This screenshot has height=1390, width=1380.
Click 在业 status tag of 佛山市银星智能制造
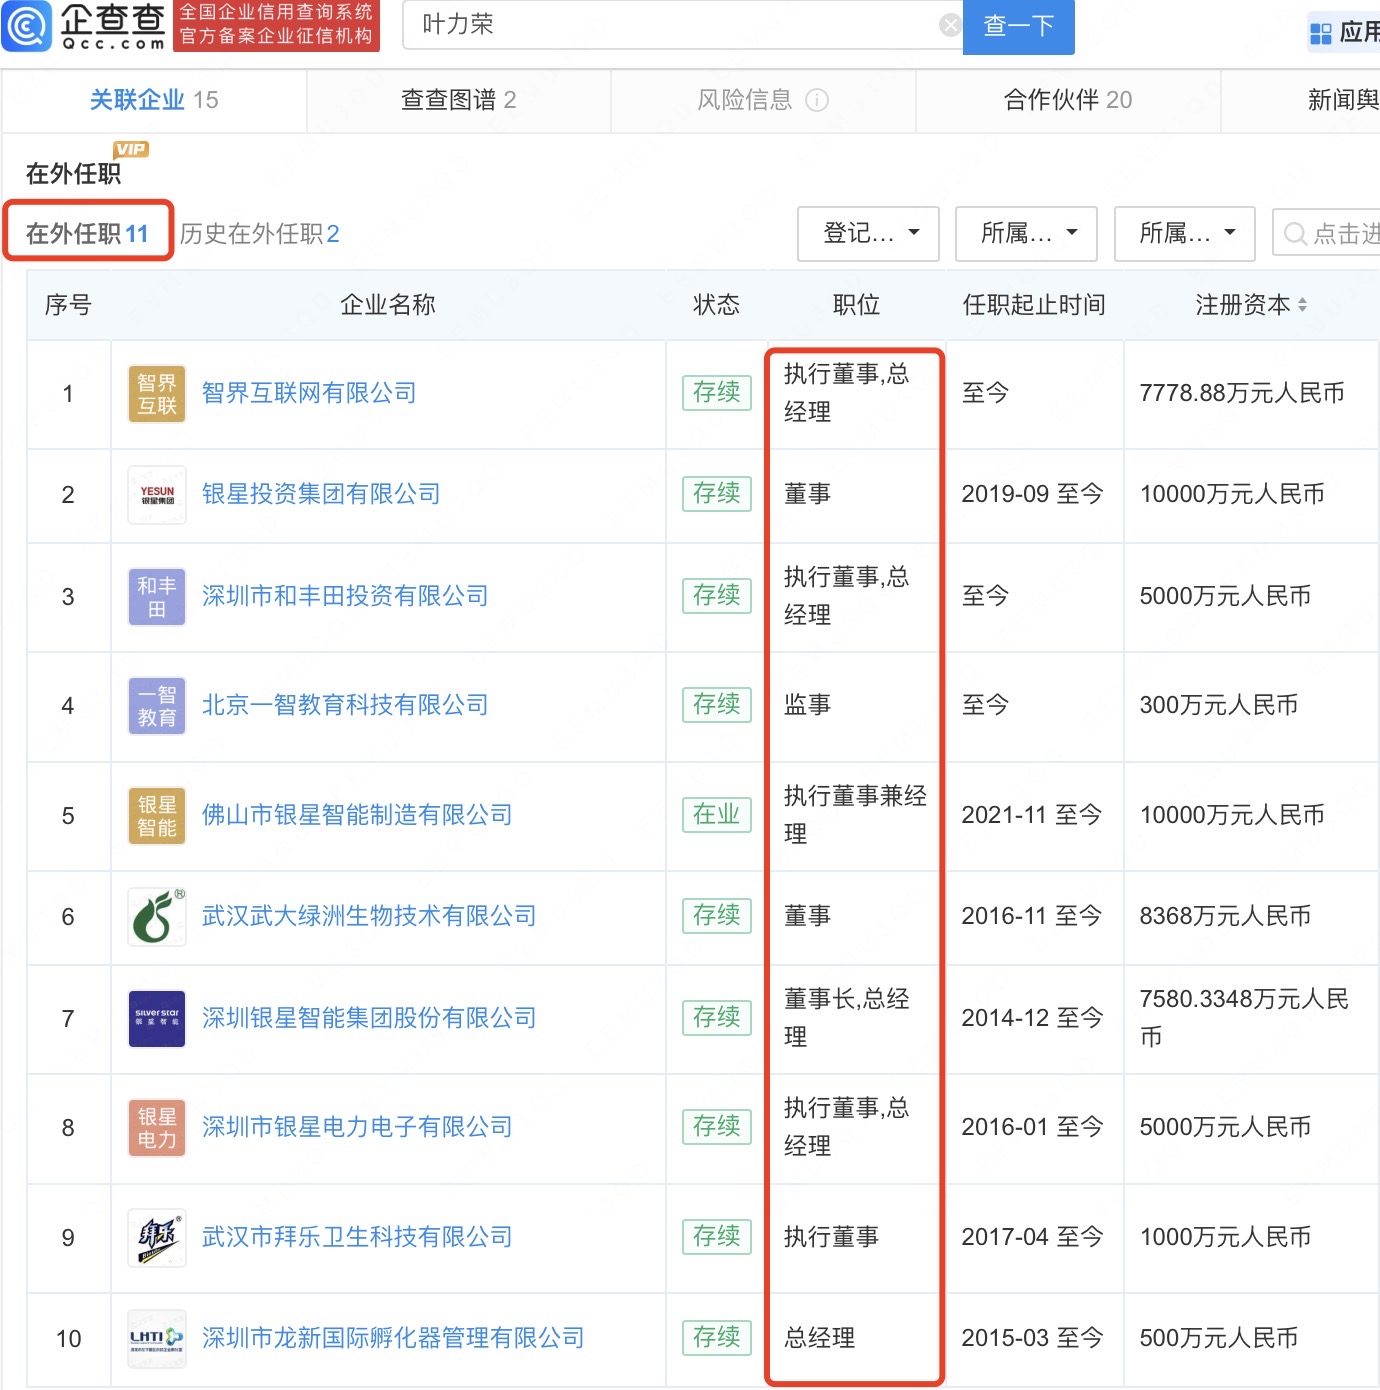[717, 815]
